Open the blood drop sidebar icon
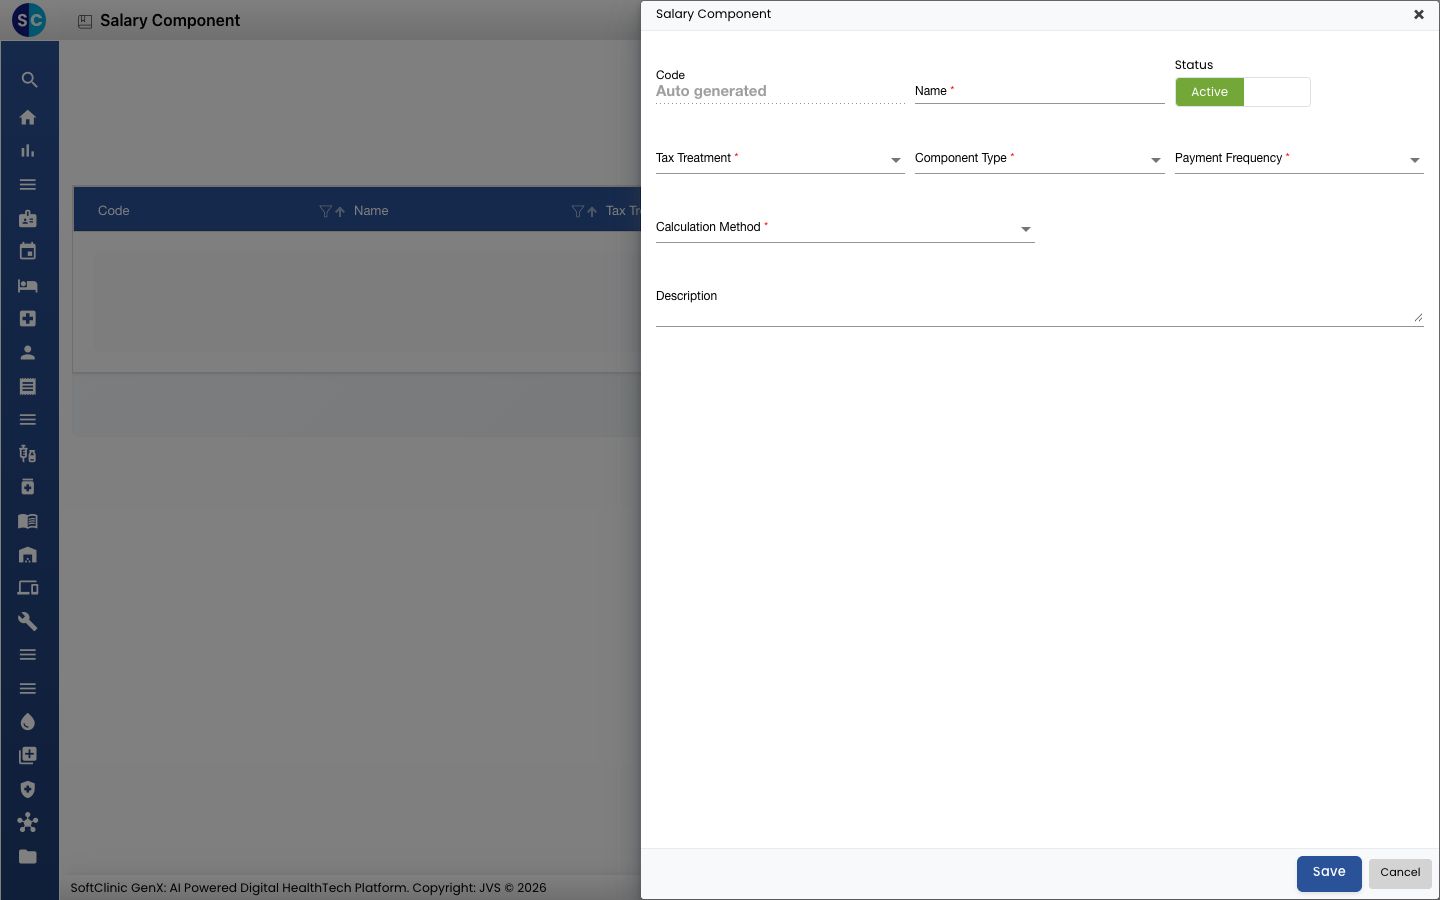 28,722
